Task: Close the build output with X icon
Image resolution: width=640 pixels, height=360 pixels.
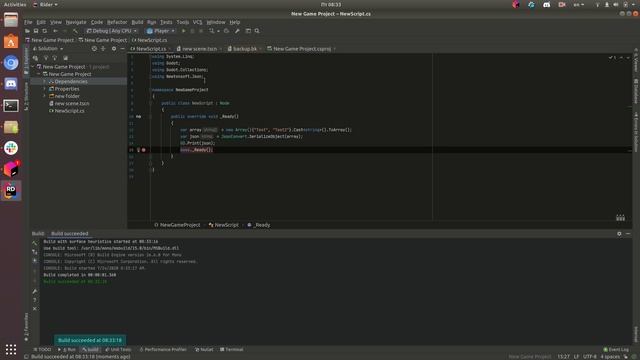Action: (35, 309)
